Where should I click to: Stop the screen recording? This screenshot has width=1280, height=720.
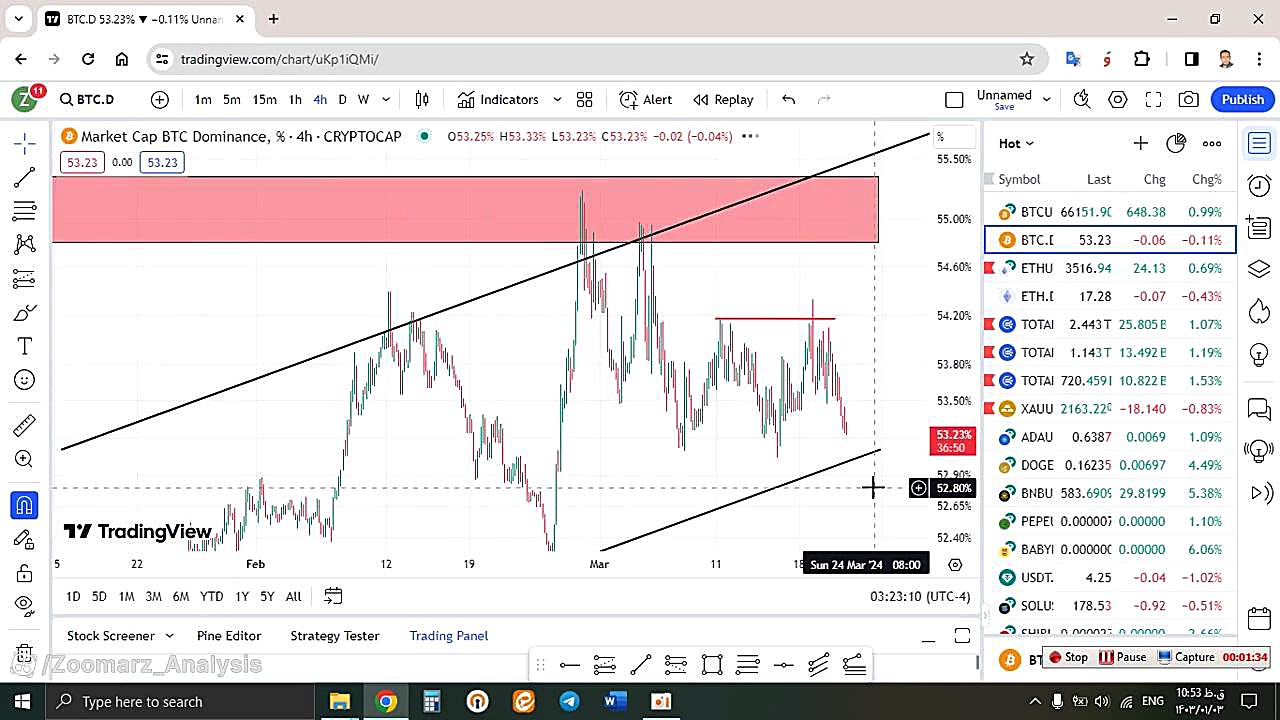click(x=1068, y=657)
